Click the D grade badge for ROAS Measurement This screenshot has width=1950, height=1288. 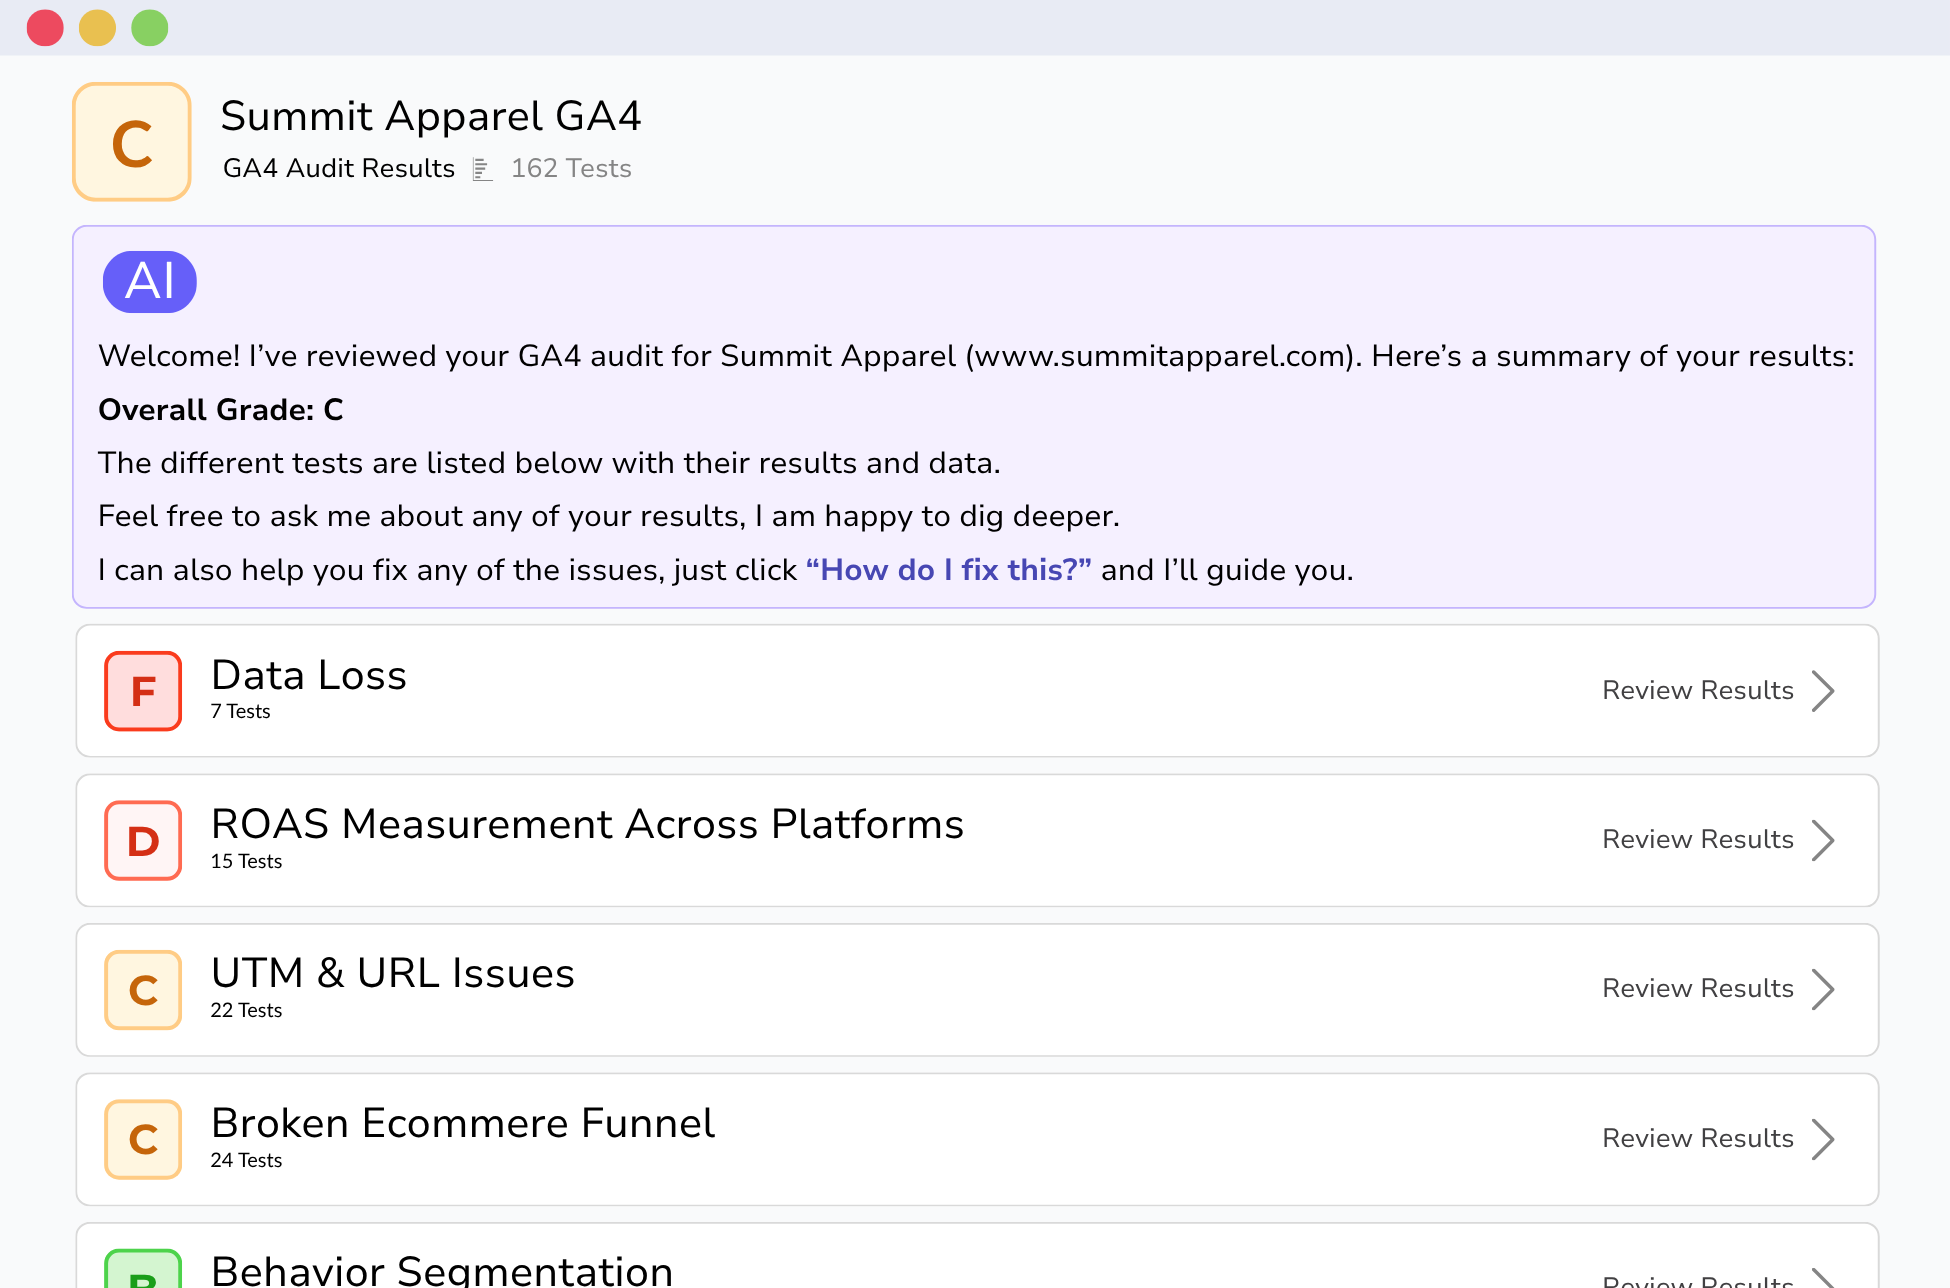(143, 840)
